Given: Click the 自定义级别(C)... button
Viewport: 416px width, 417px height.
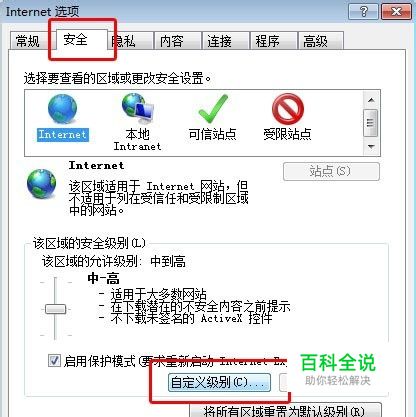Looking at the screenshot, I should point(219,382).
